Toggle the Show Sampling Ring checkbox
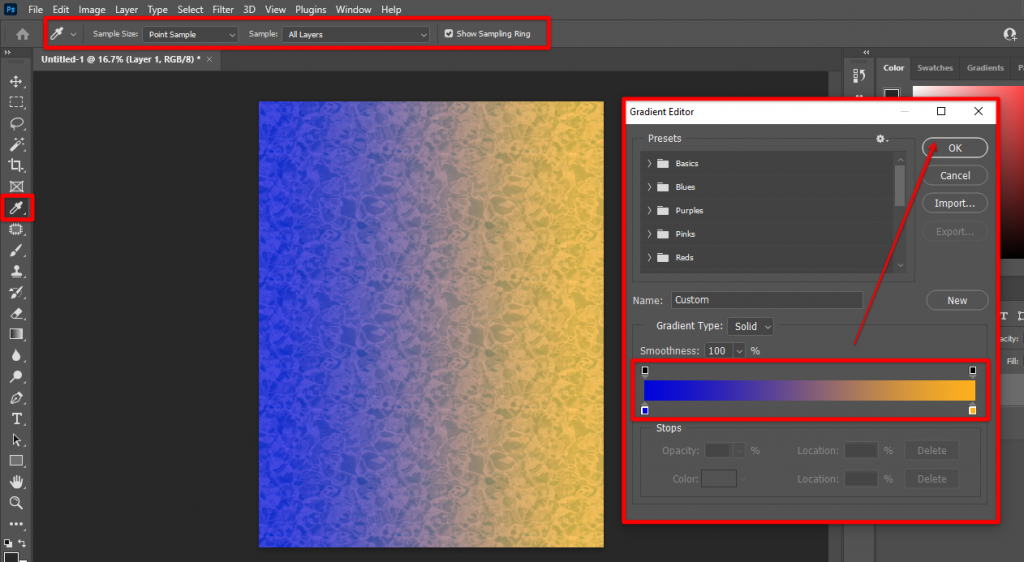Screen dimensions: 1024x562 449,34
